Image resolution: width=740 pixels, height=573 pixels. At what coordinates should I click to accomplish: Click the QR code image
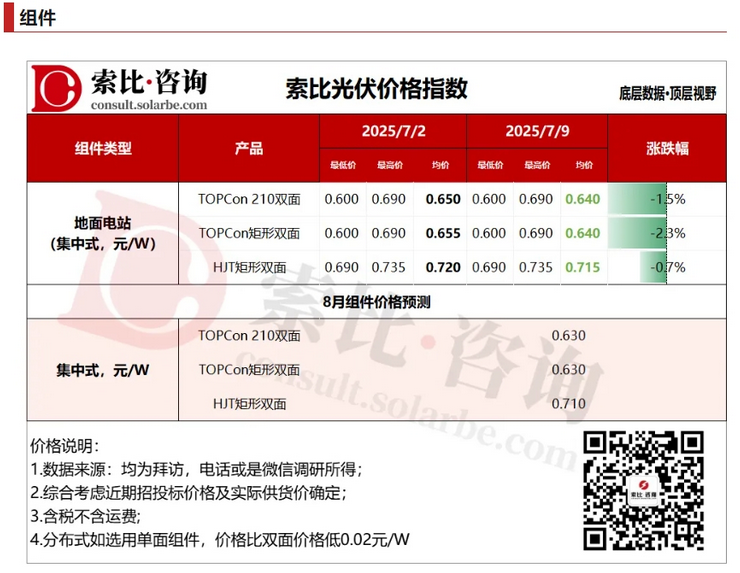(x=644, y=491)
